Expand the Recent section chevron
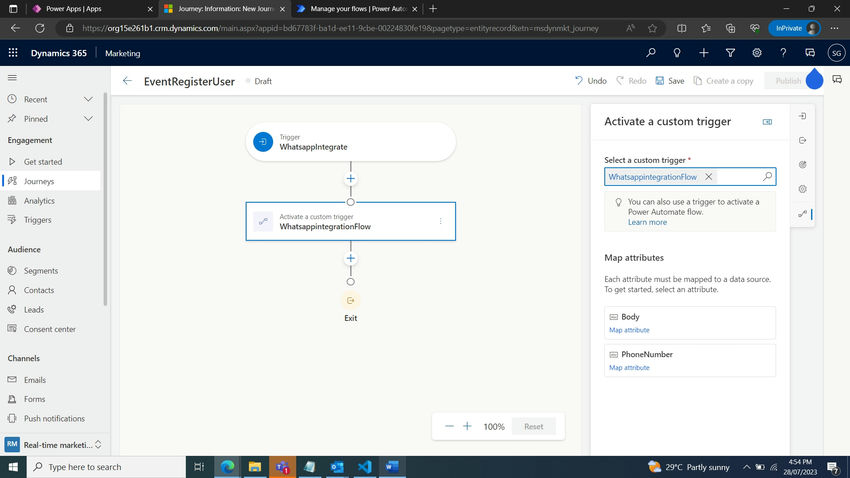Viewport: 850px width, 478px height. 88,99
